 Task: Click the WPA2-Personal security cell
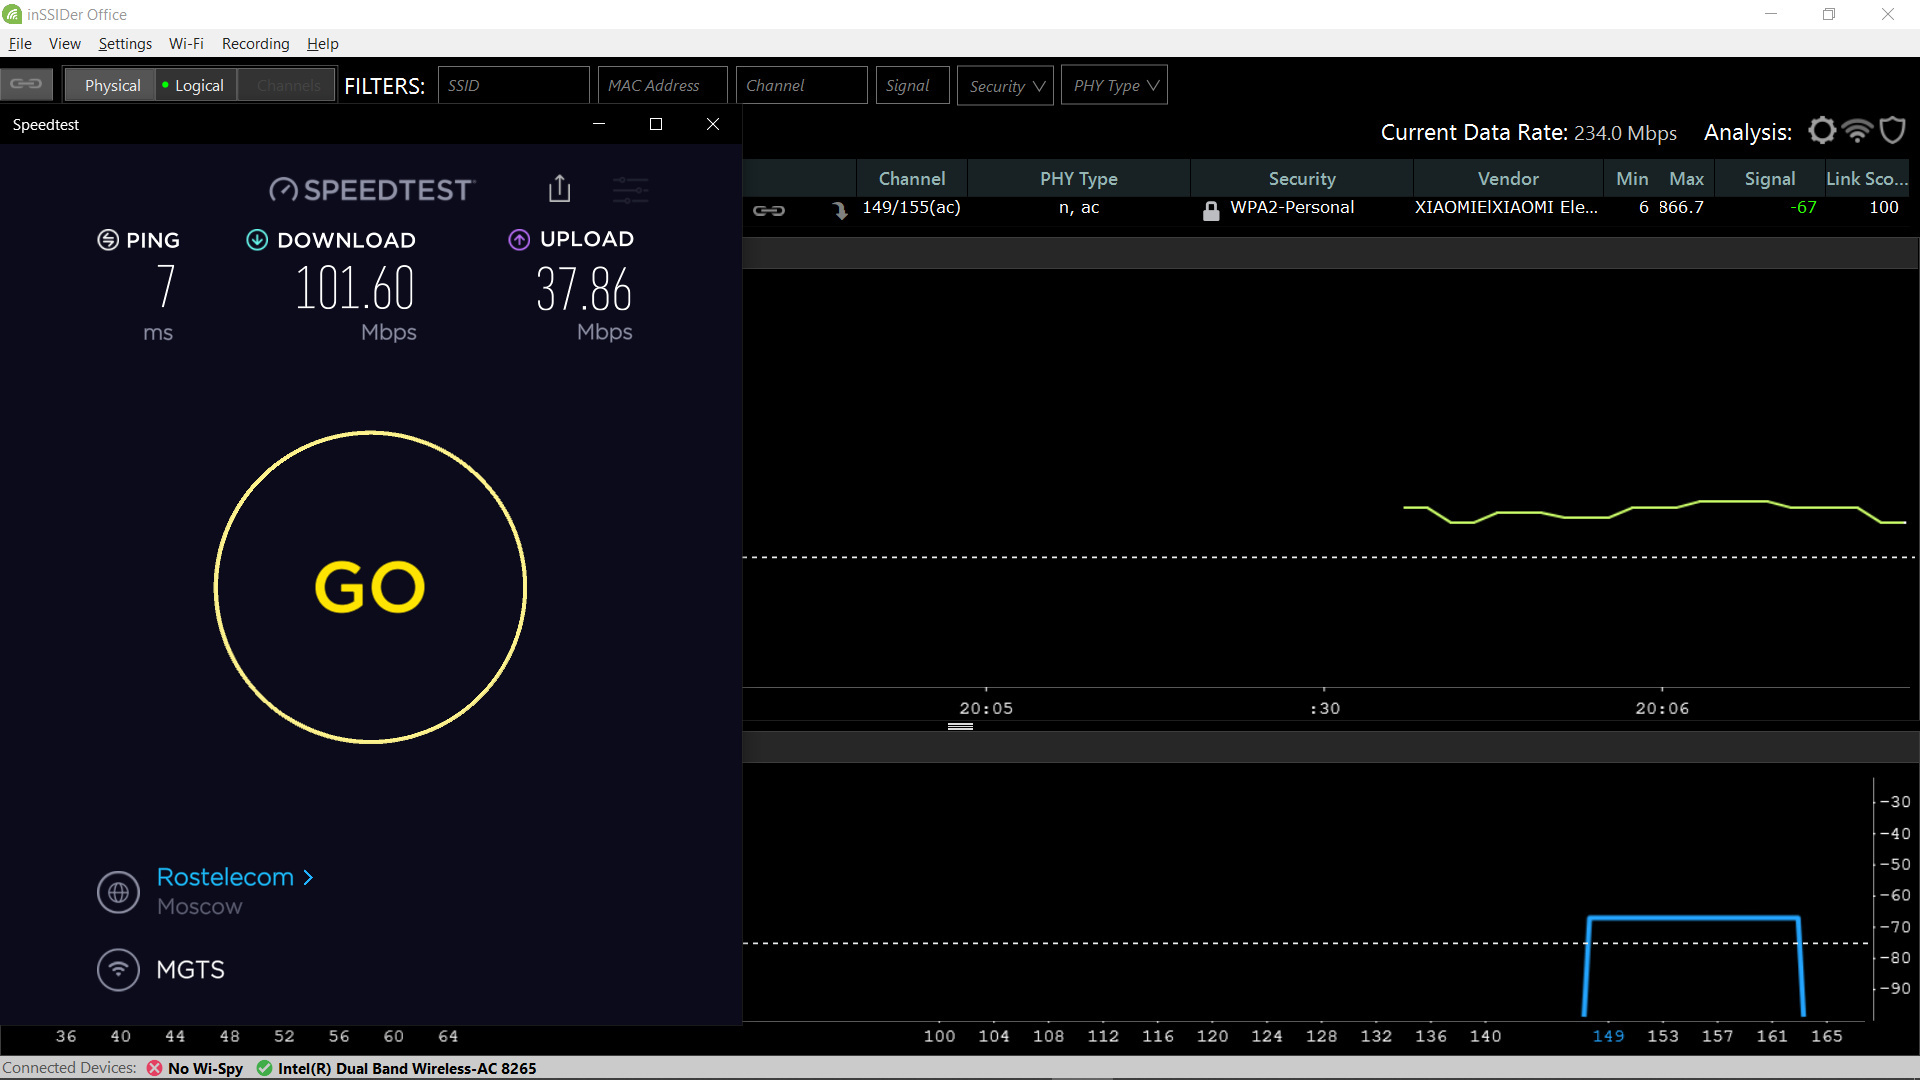[x=1292, y=207]
